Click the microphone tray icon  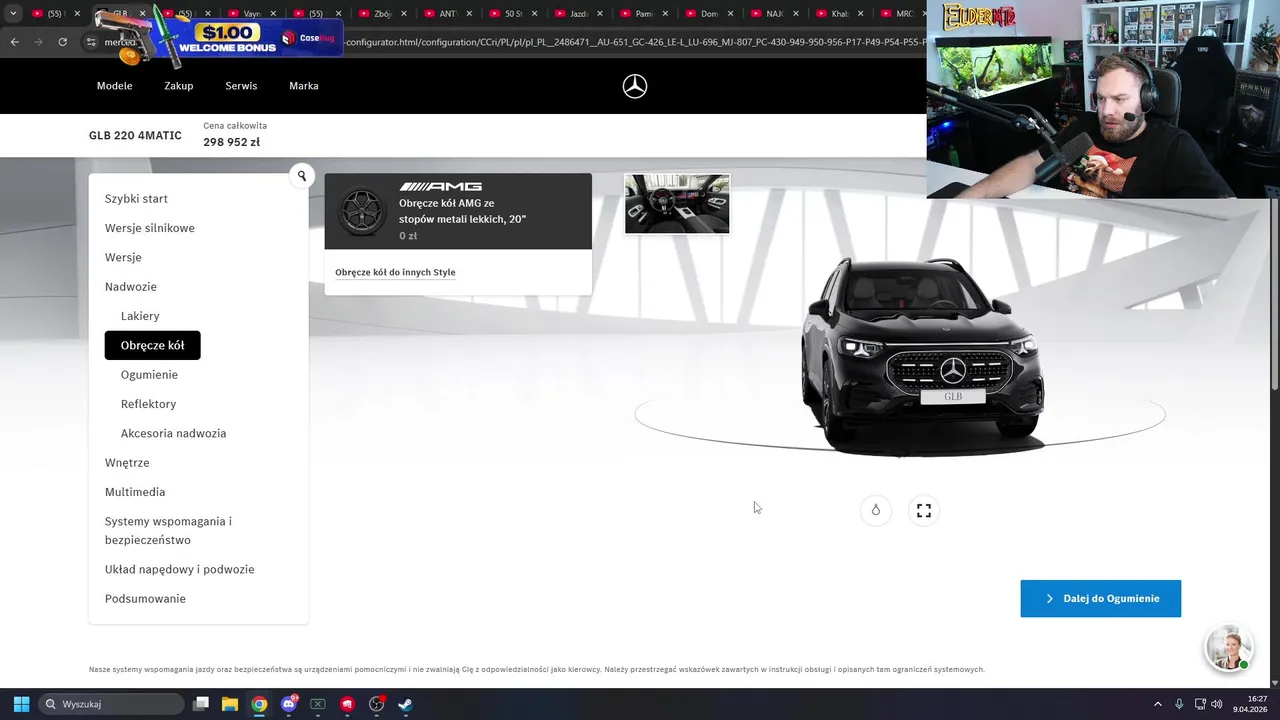click(1179, 704)
